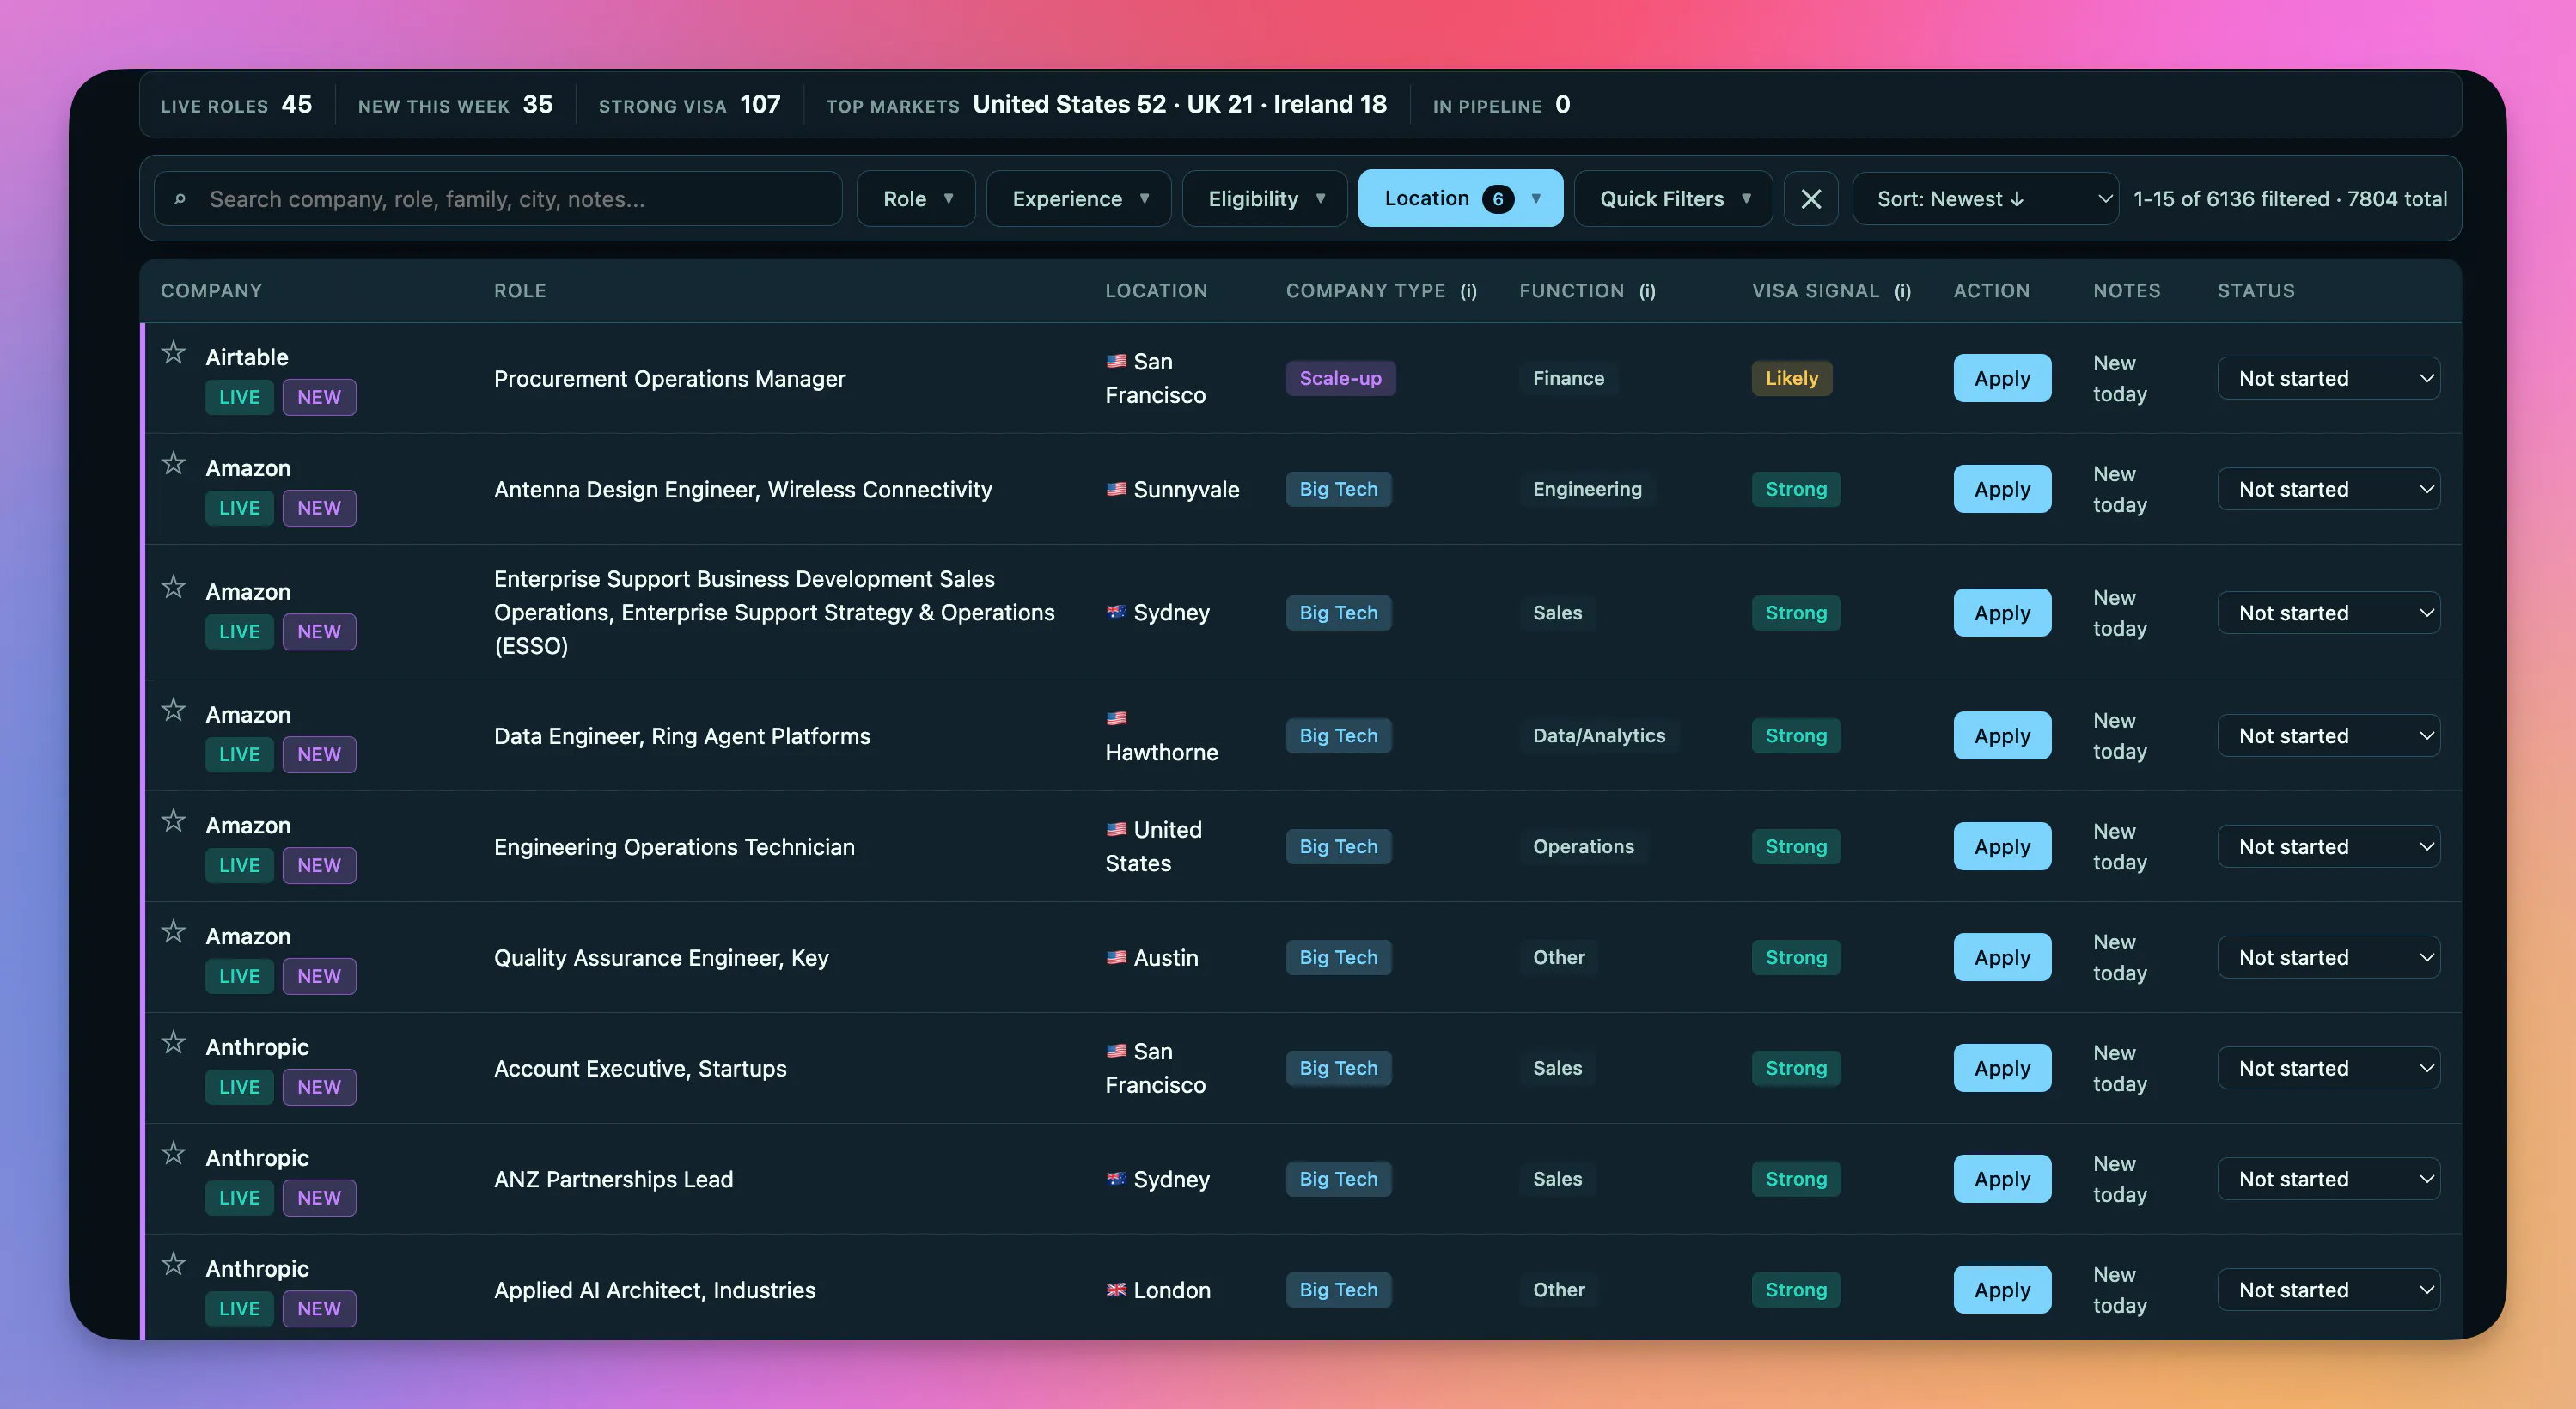Apply to Amazon Quality Assurance Engineer, Key
Screen dimensions: 2576x1409
point(2002,957)
